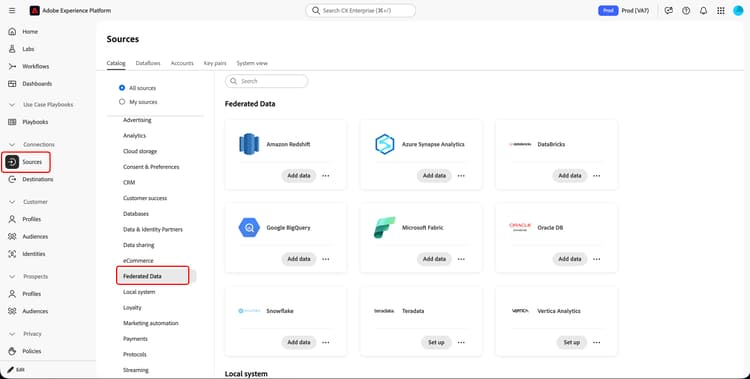The height and width of the screenshot is (379, 750).
Task: Open the apps grid switcher icon
Action: coord(721,11)
